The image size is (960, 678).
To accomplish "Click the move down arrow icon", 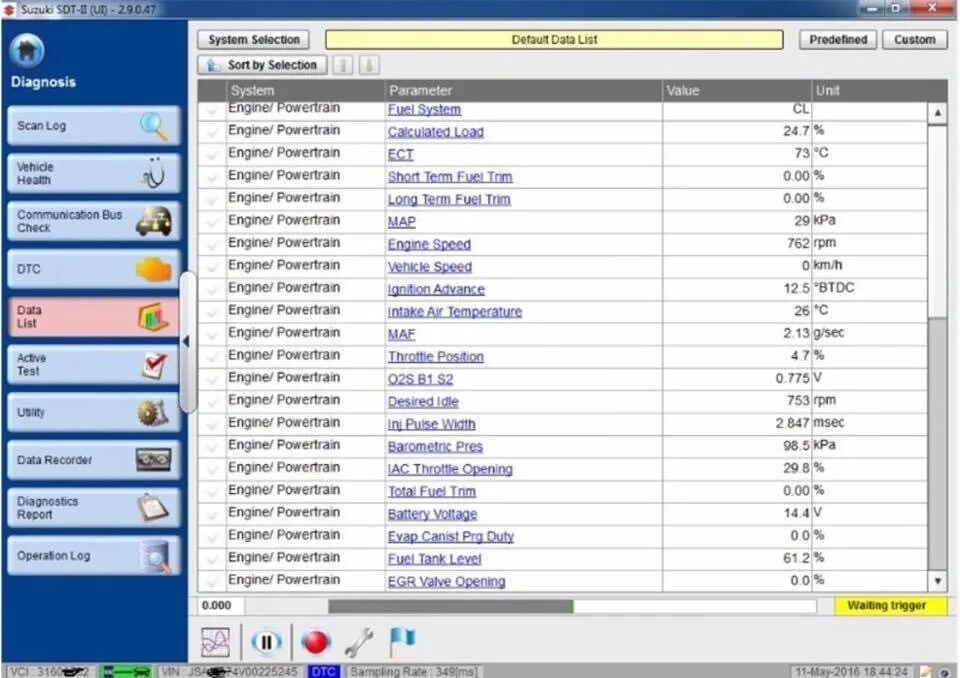I will click(369, 65).
